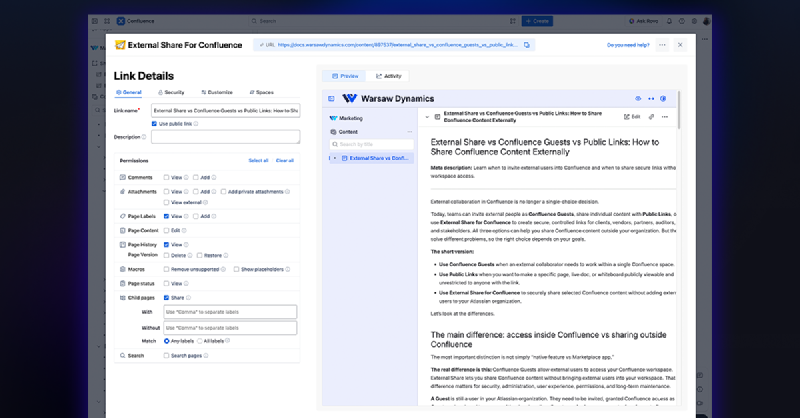800x418 pixels.
Task: Click the info icon next to Page Content Edit
Action: 184,231
